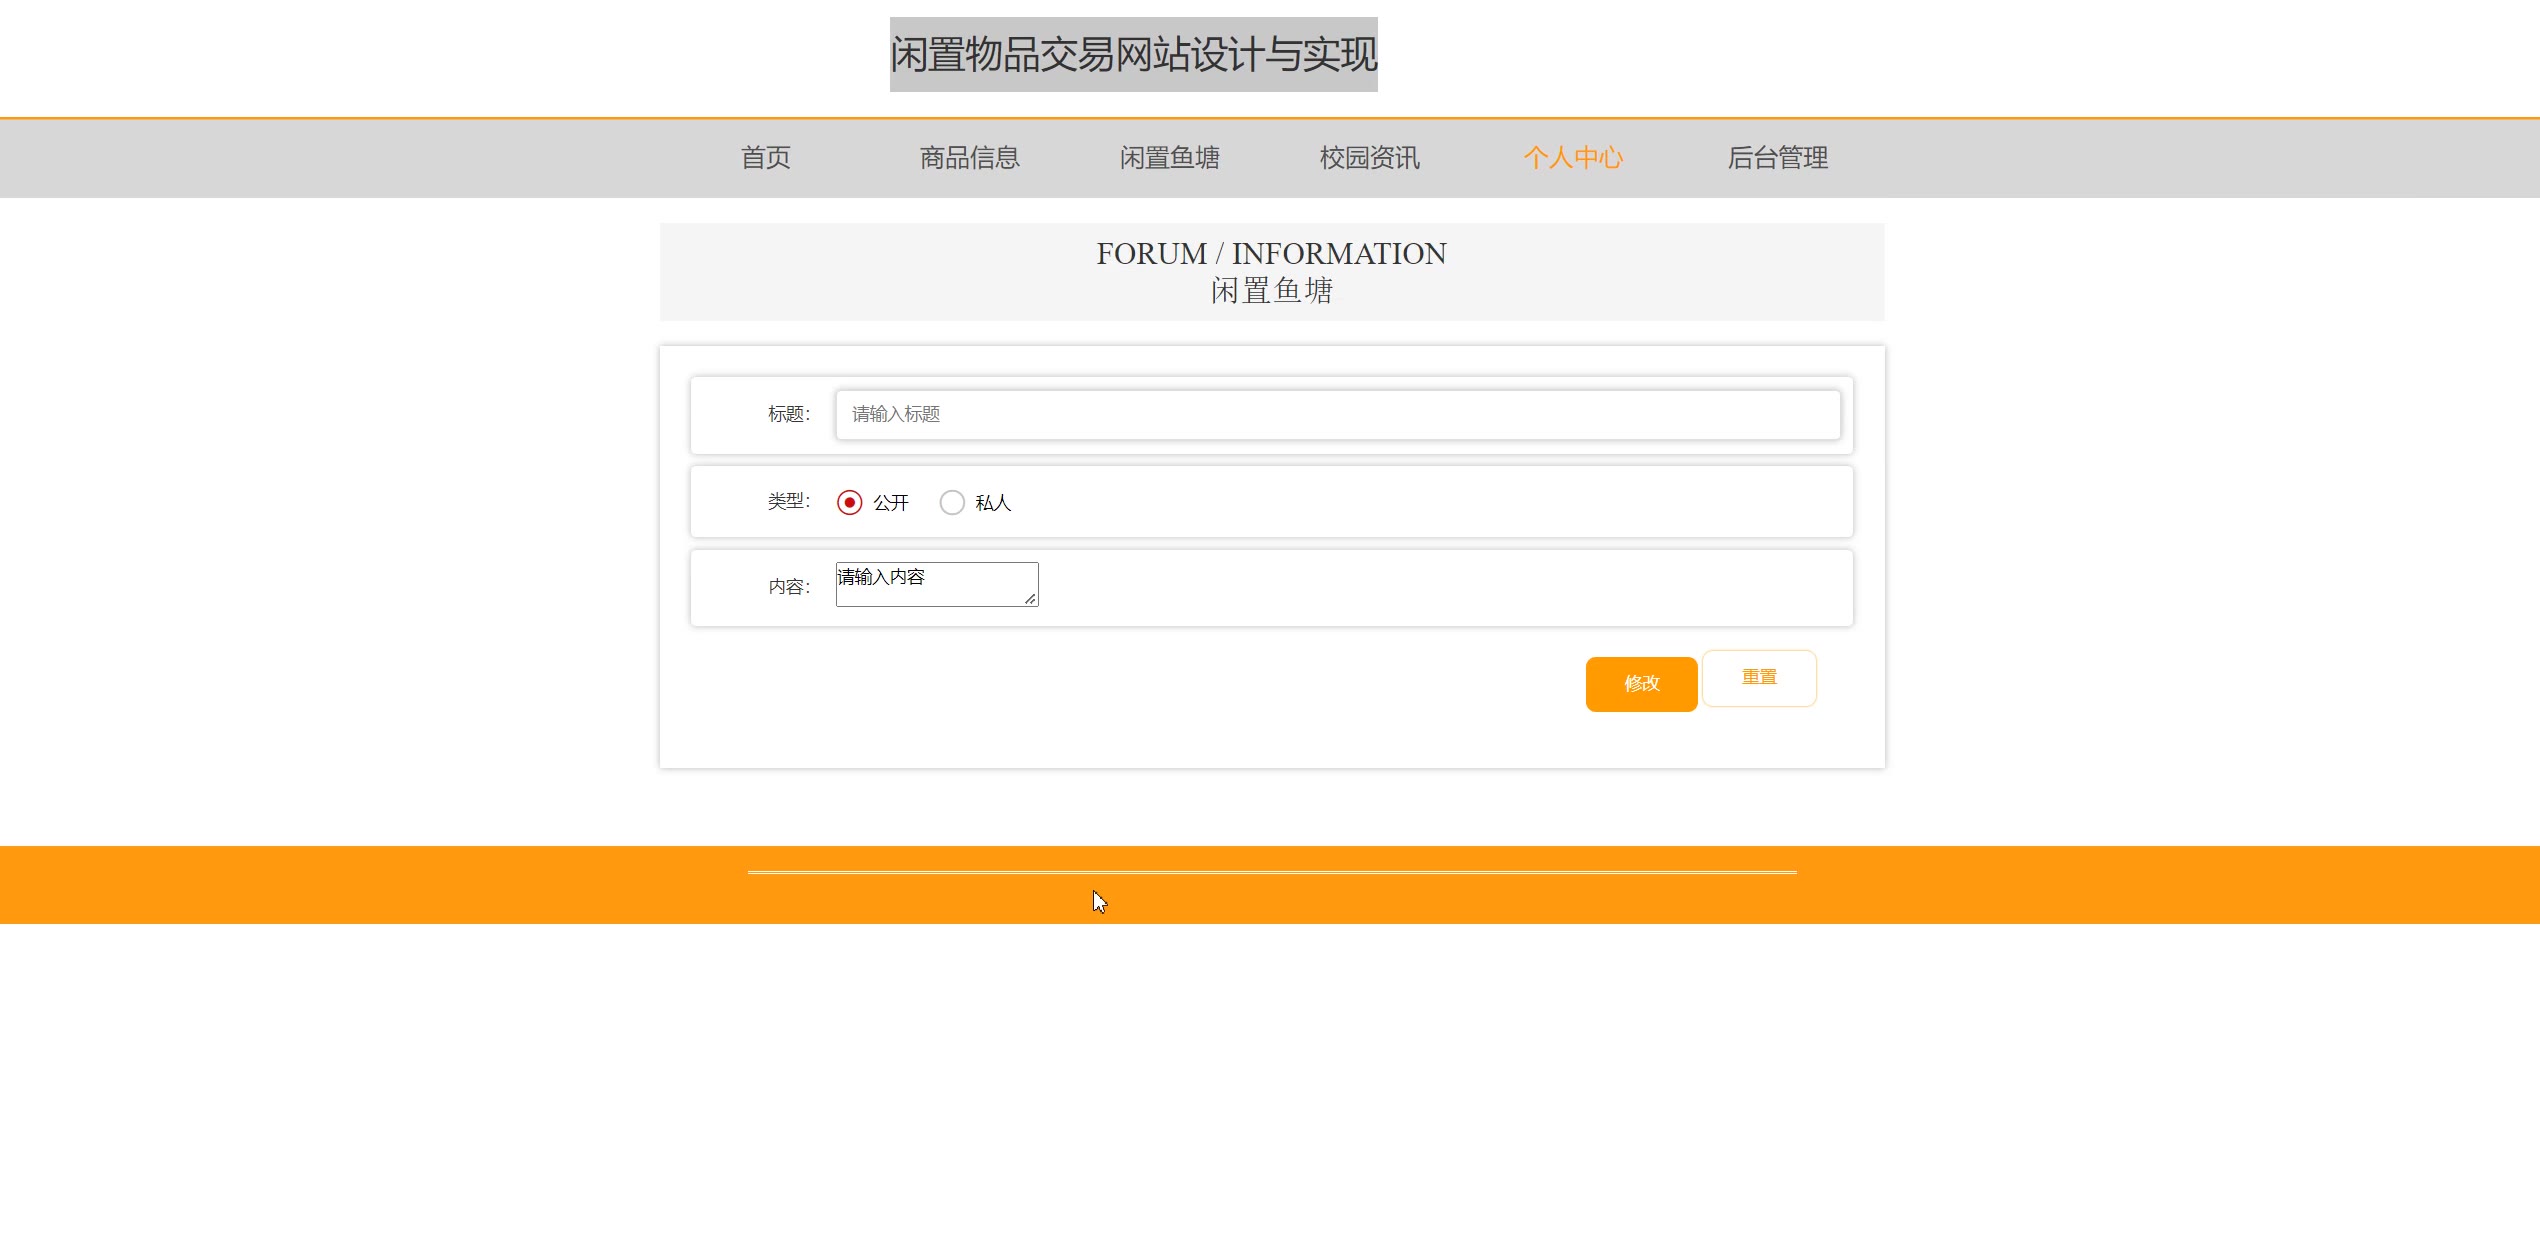The image size is (2540, 1238).
Task: Click the 闲置鱼塘 subheading under the banner
Action: point(1271,291)
